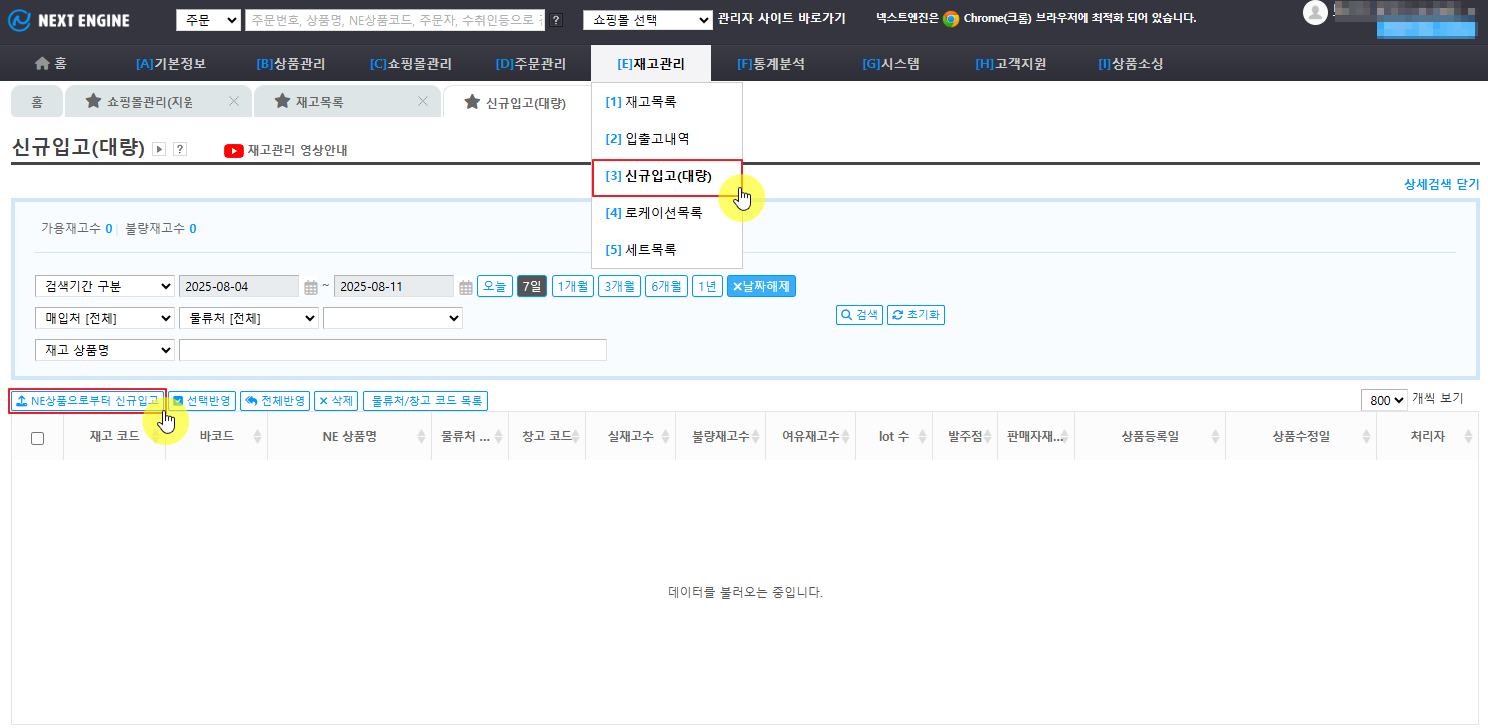Open the start date calendar picker

tap(311, 287)
